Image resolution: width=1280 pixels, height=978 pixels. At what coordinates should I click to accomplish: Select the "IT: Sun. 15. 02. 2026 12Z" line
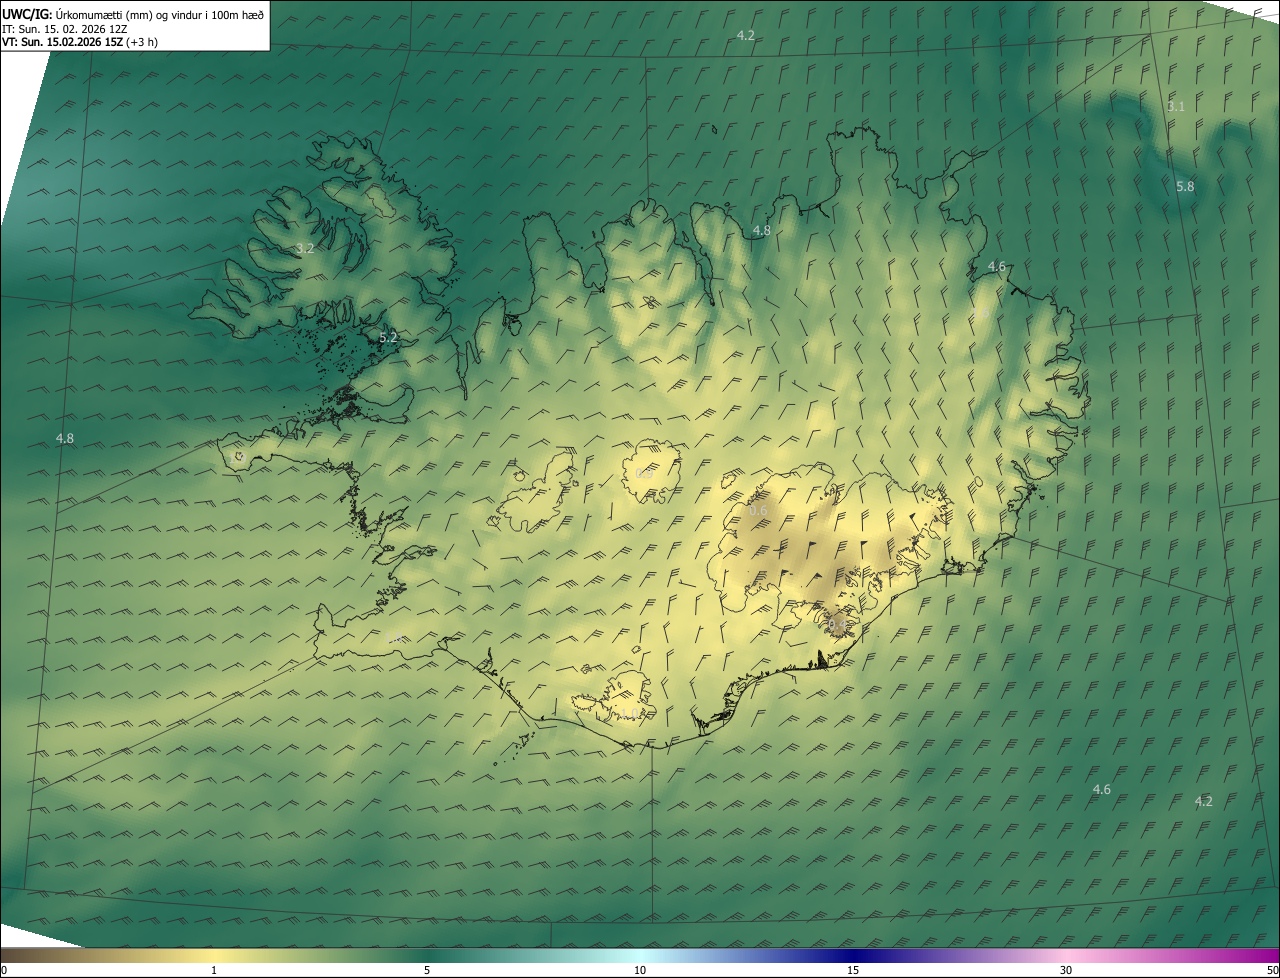[x=65, y=29]
